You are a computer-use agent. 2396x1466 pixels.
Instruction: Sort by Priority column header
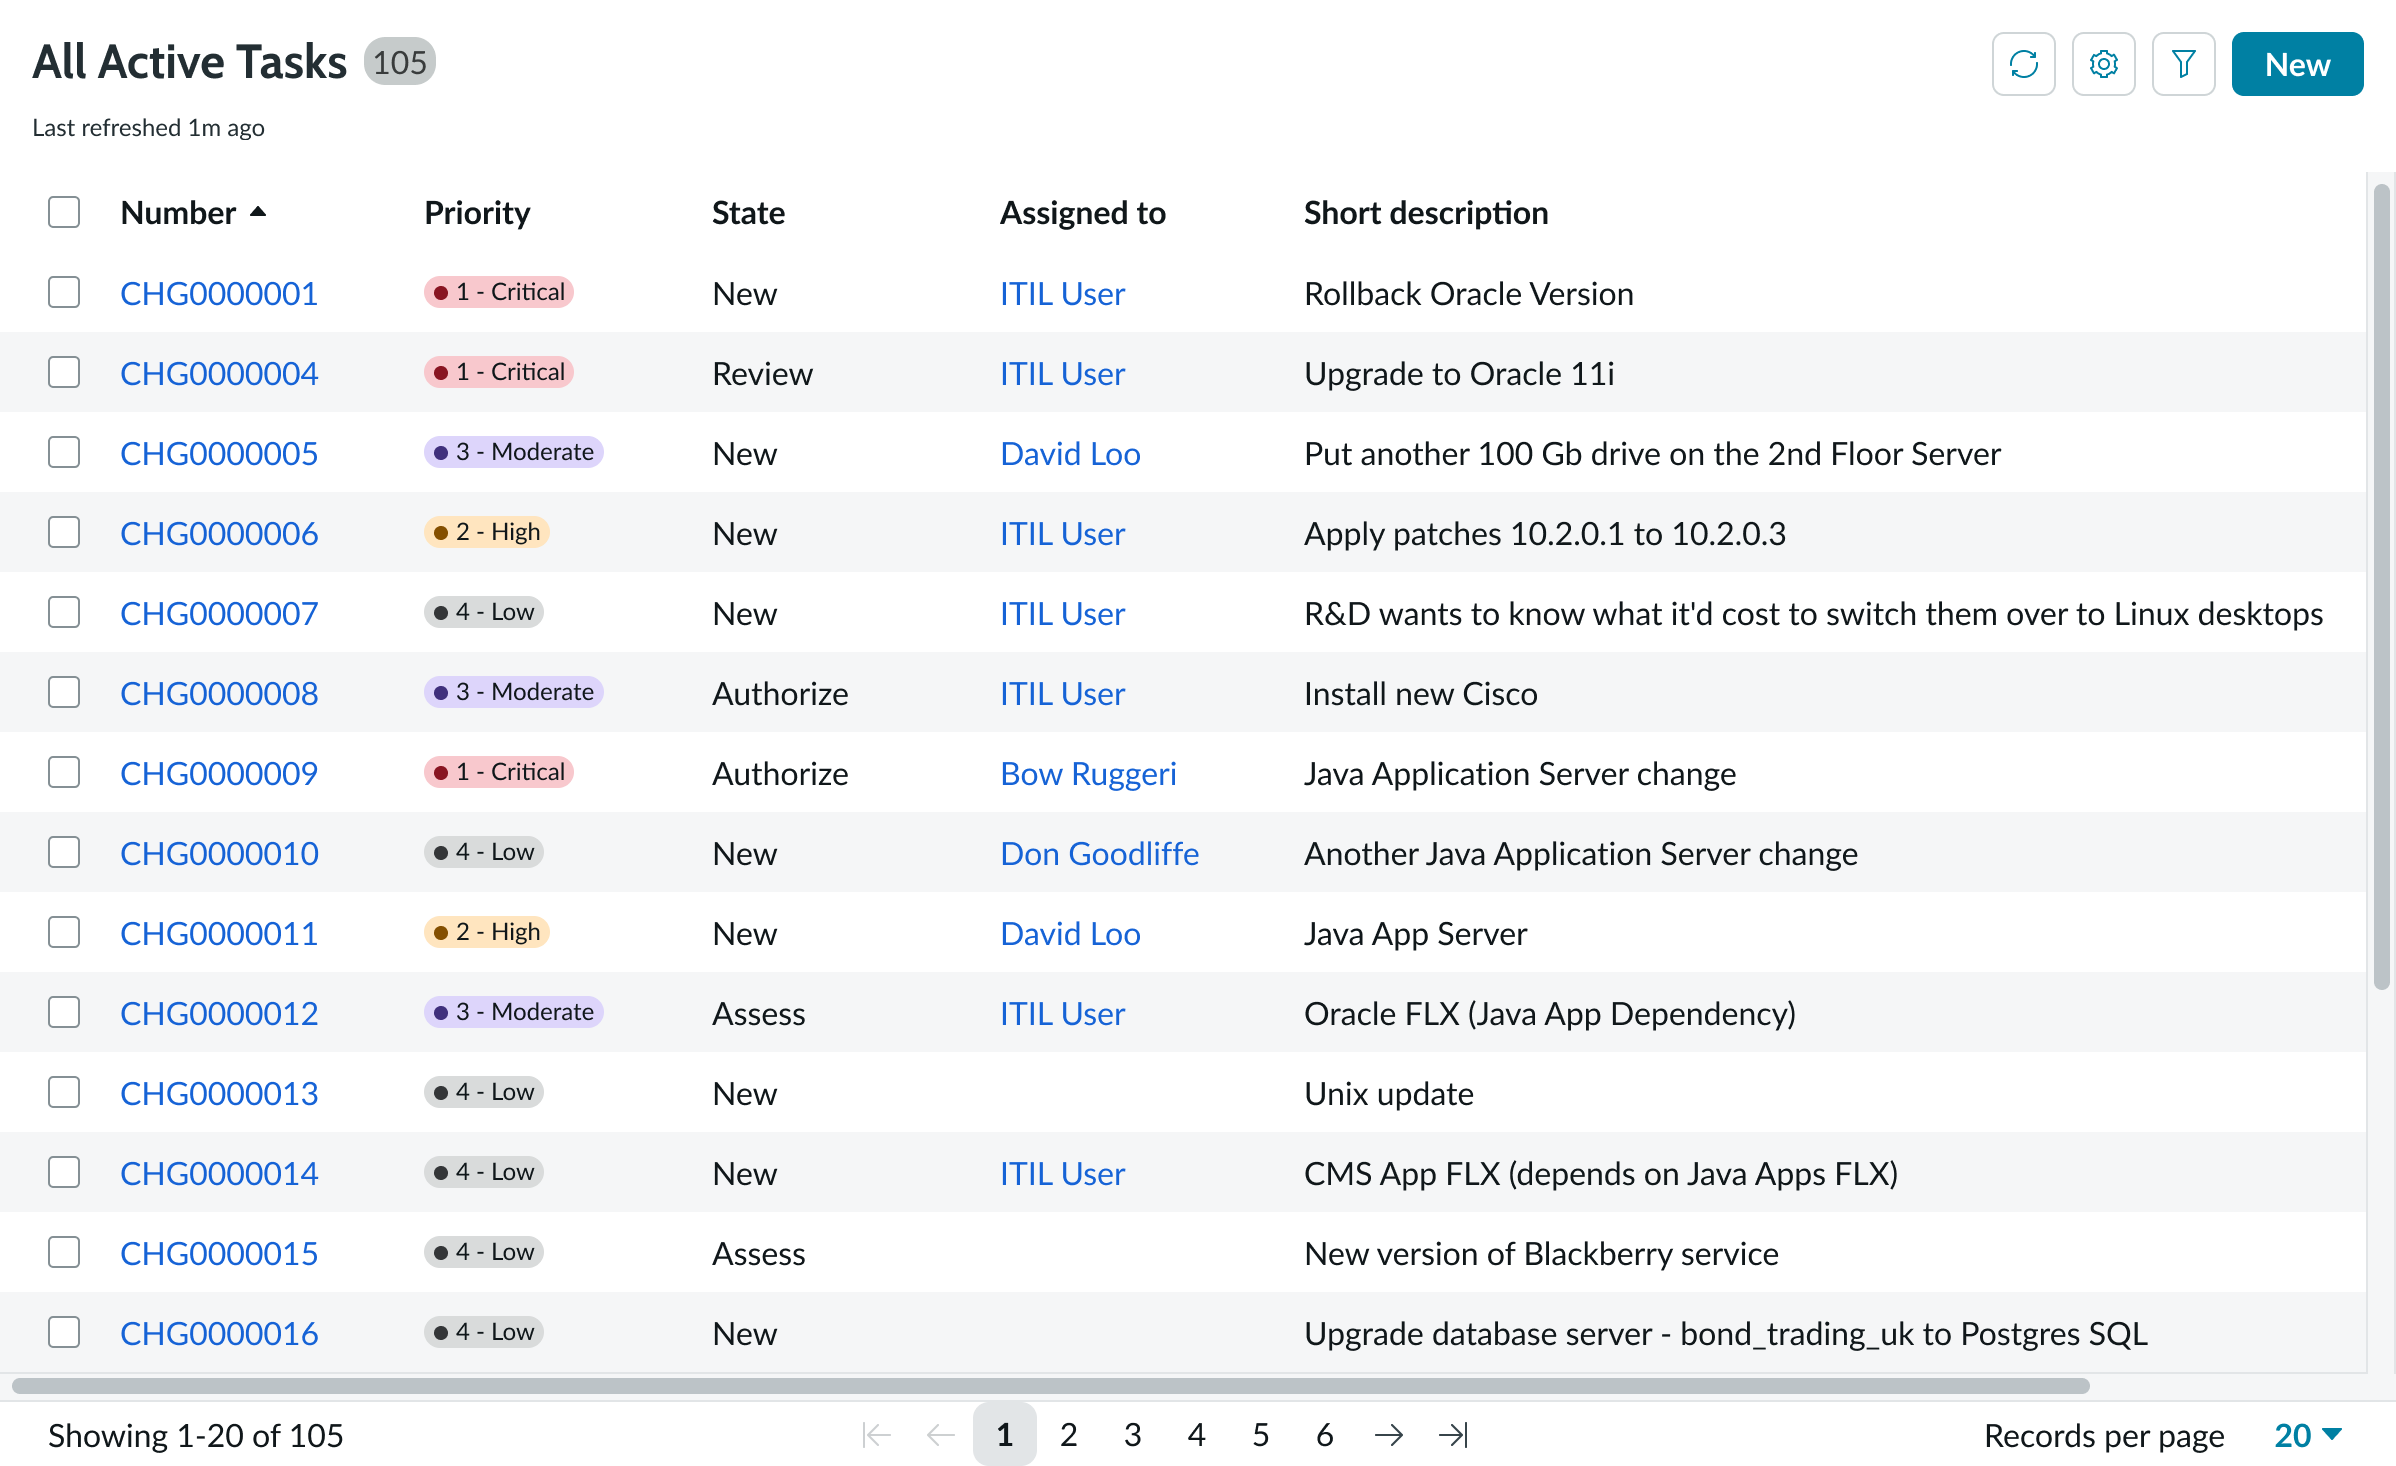(477, 212)
